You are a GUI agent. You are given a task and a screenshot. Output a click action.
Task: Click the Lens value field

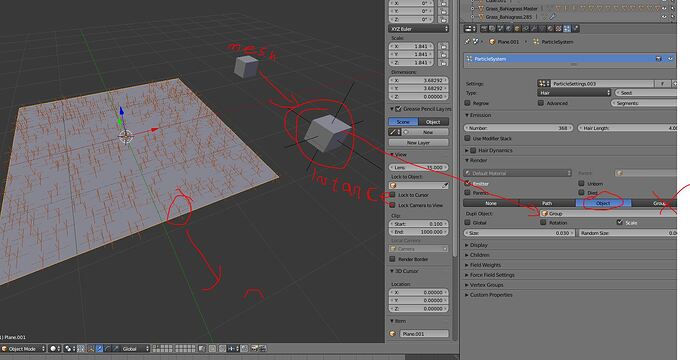(x=418, y=168)
